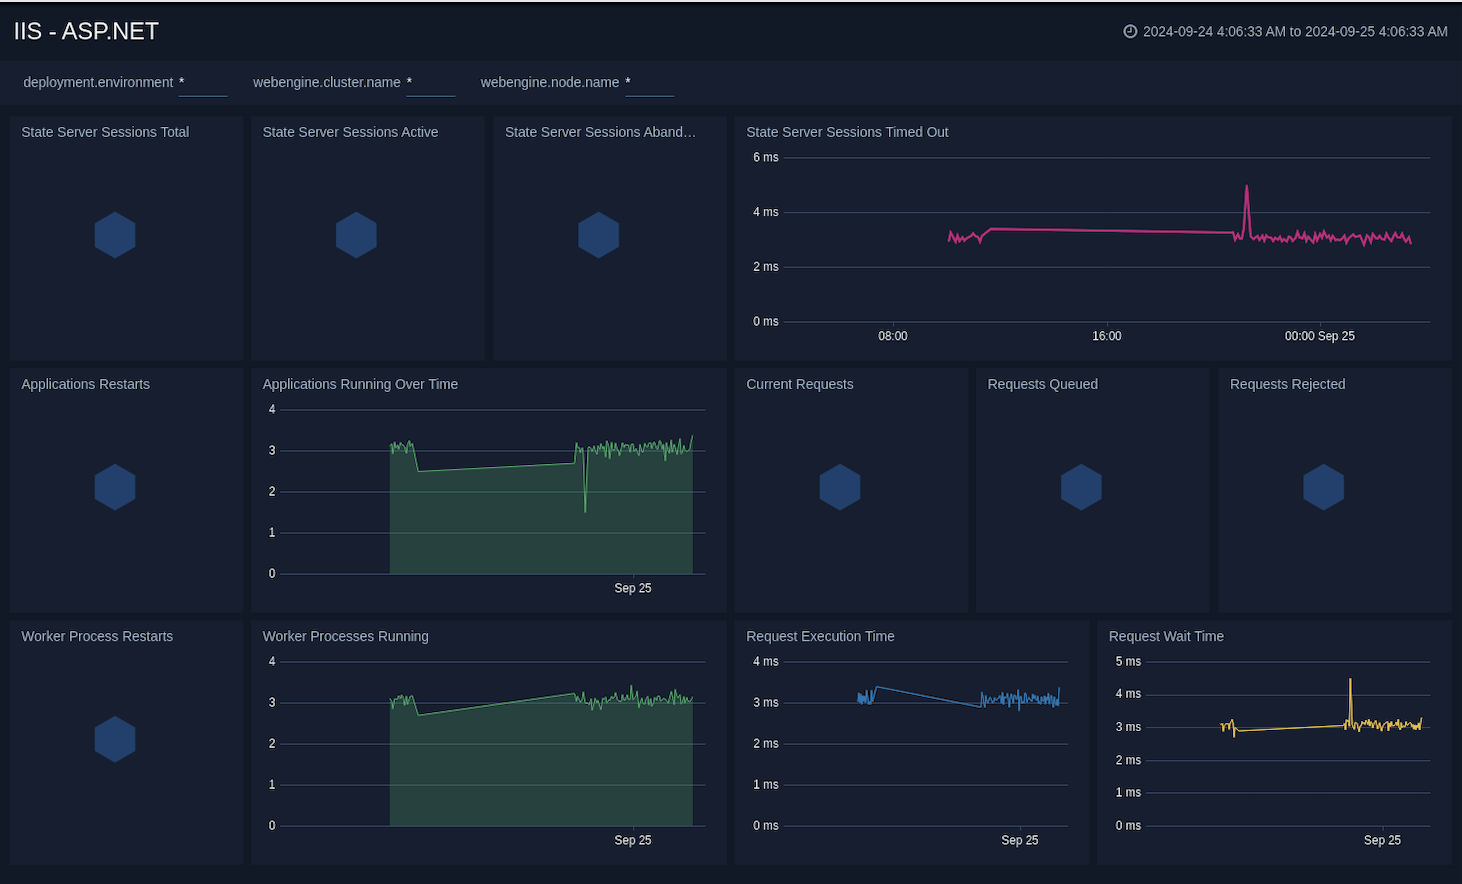The image size is (1462, 884).
Task: Click the 5 ms label in Request Wait Time chart
Action: [1128, 661]
